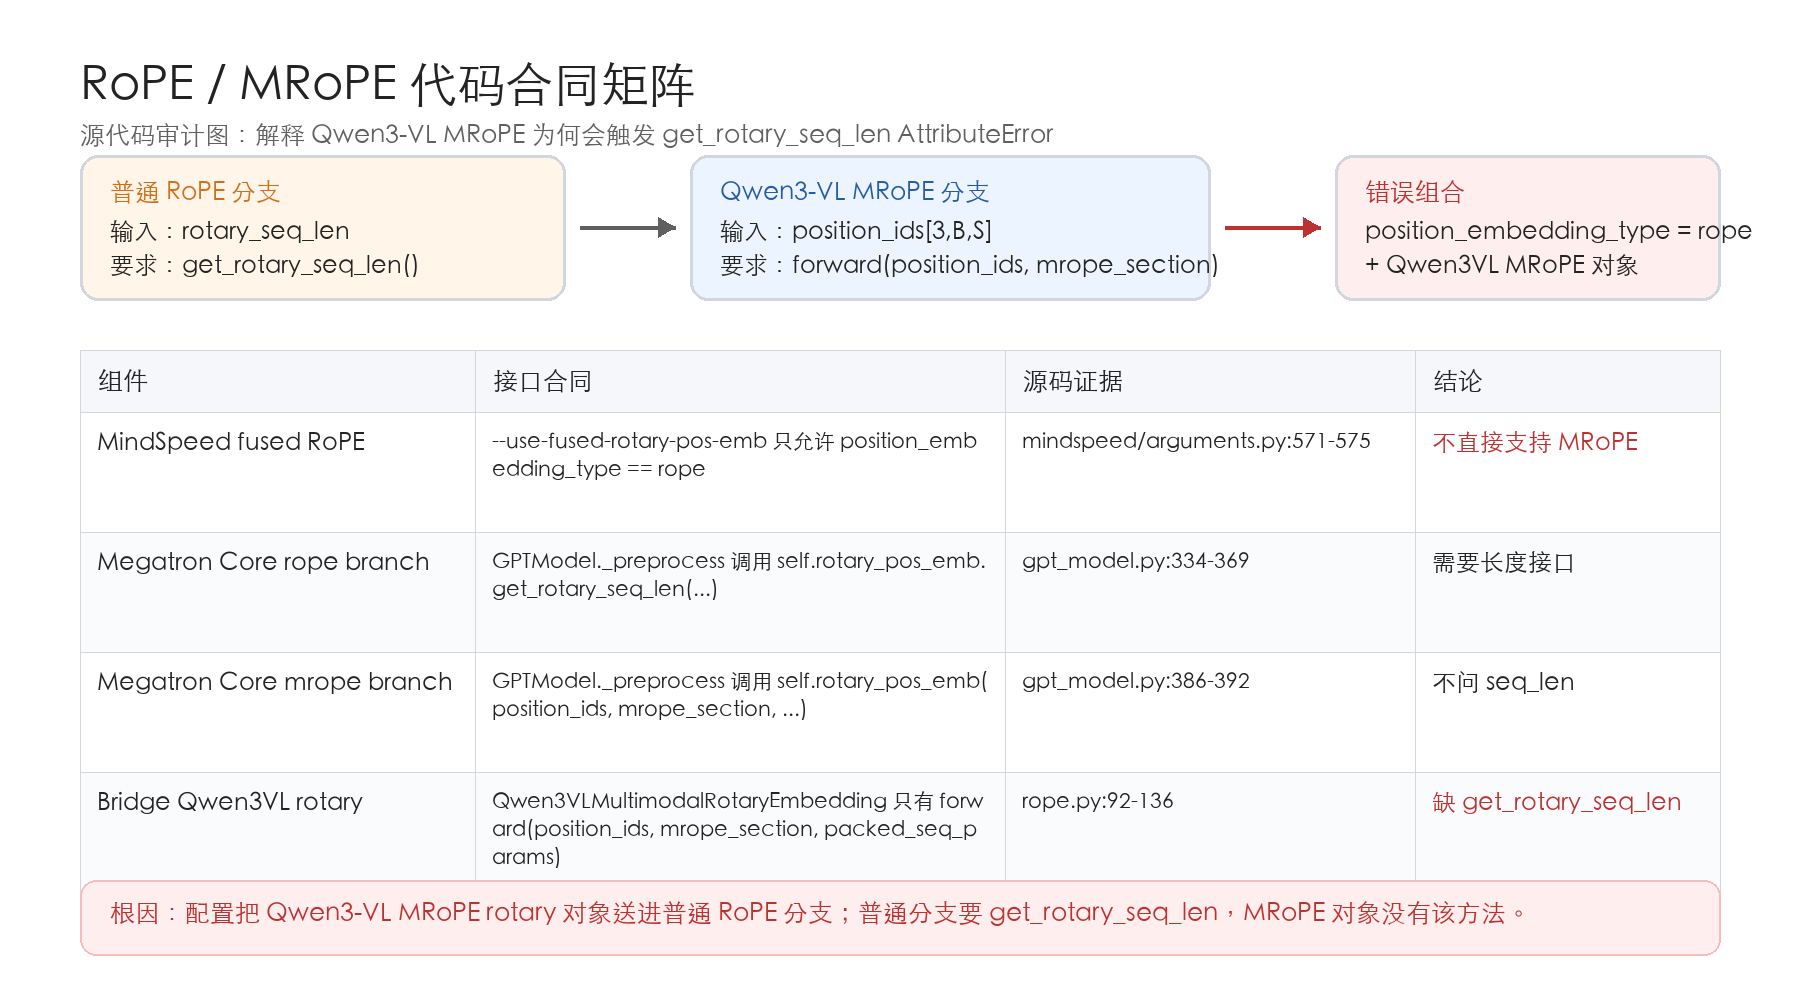Click position_embedding_type = rope text

(1558, 231)
